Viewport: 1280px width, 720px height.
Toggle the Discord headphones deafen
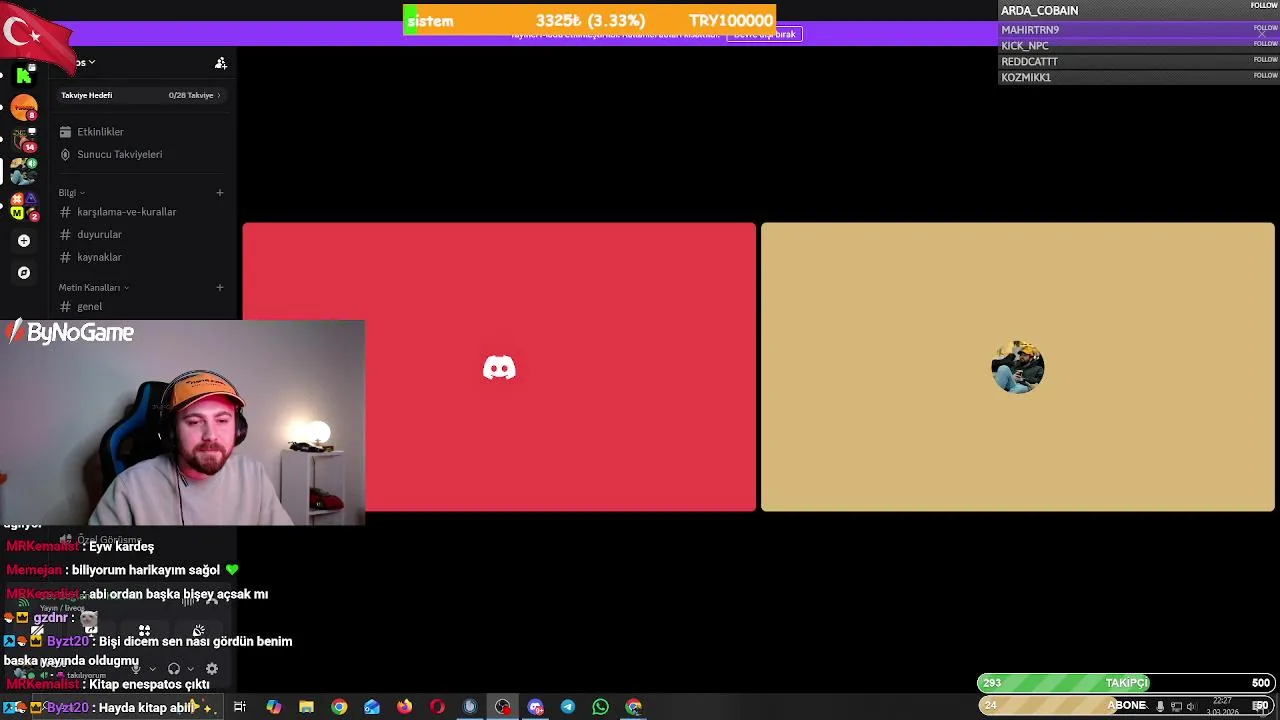(174, 669)
